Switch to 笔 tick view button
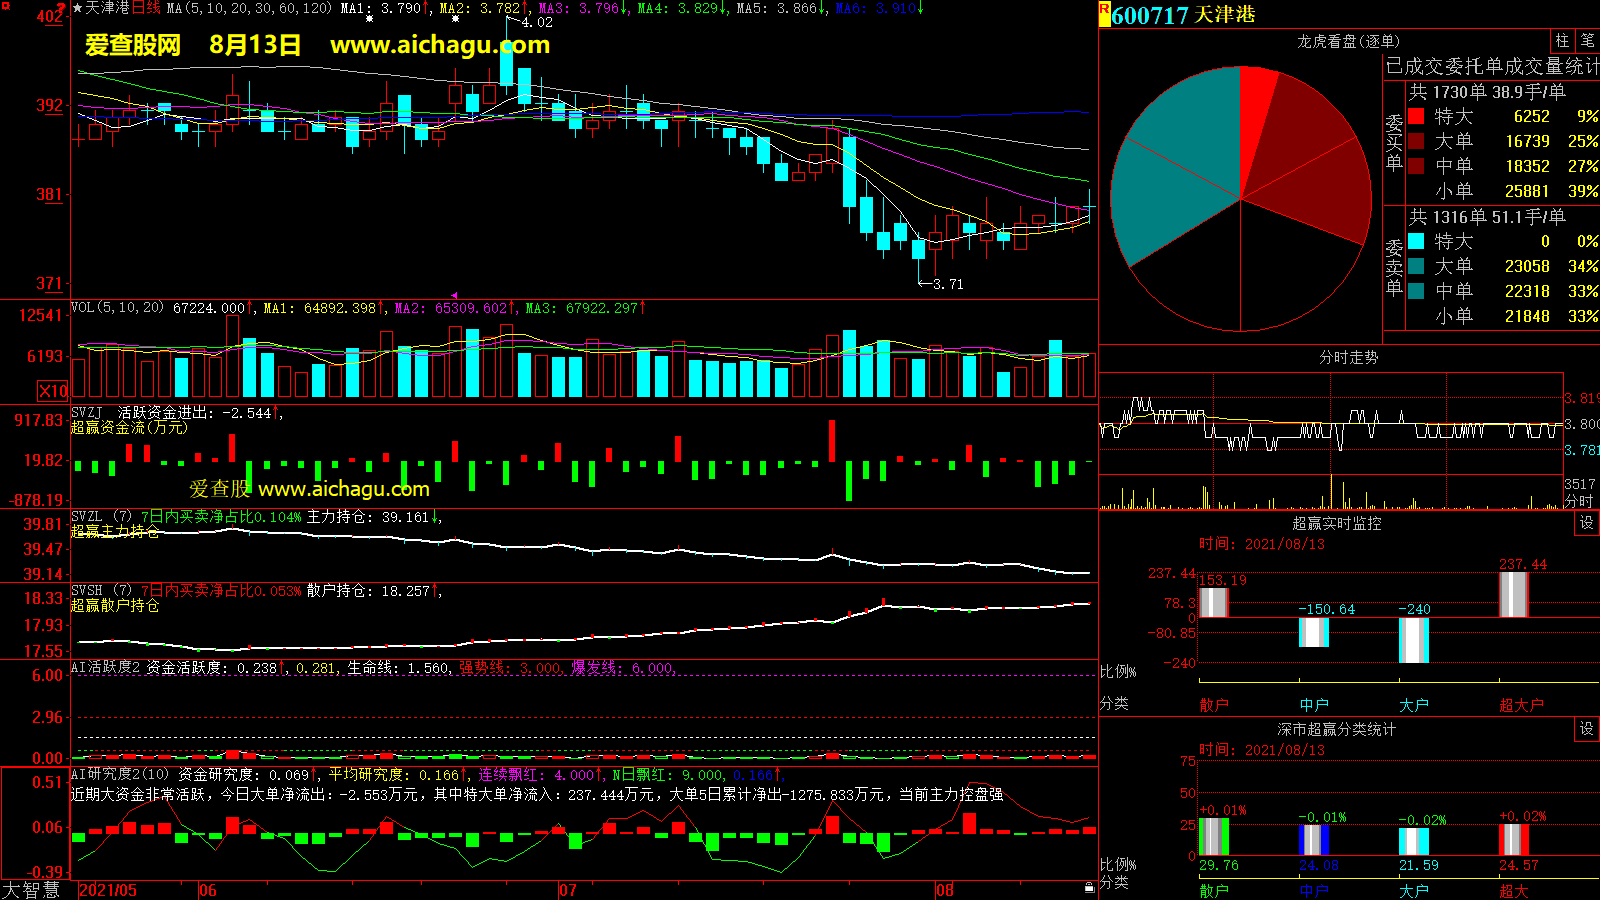1600x900 pixels. [1587, 41]
